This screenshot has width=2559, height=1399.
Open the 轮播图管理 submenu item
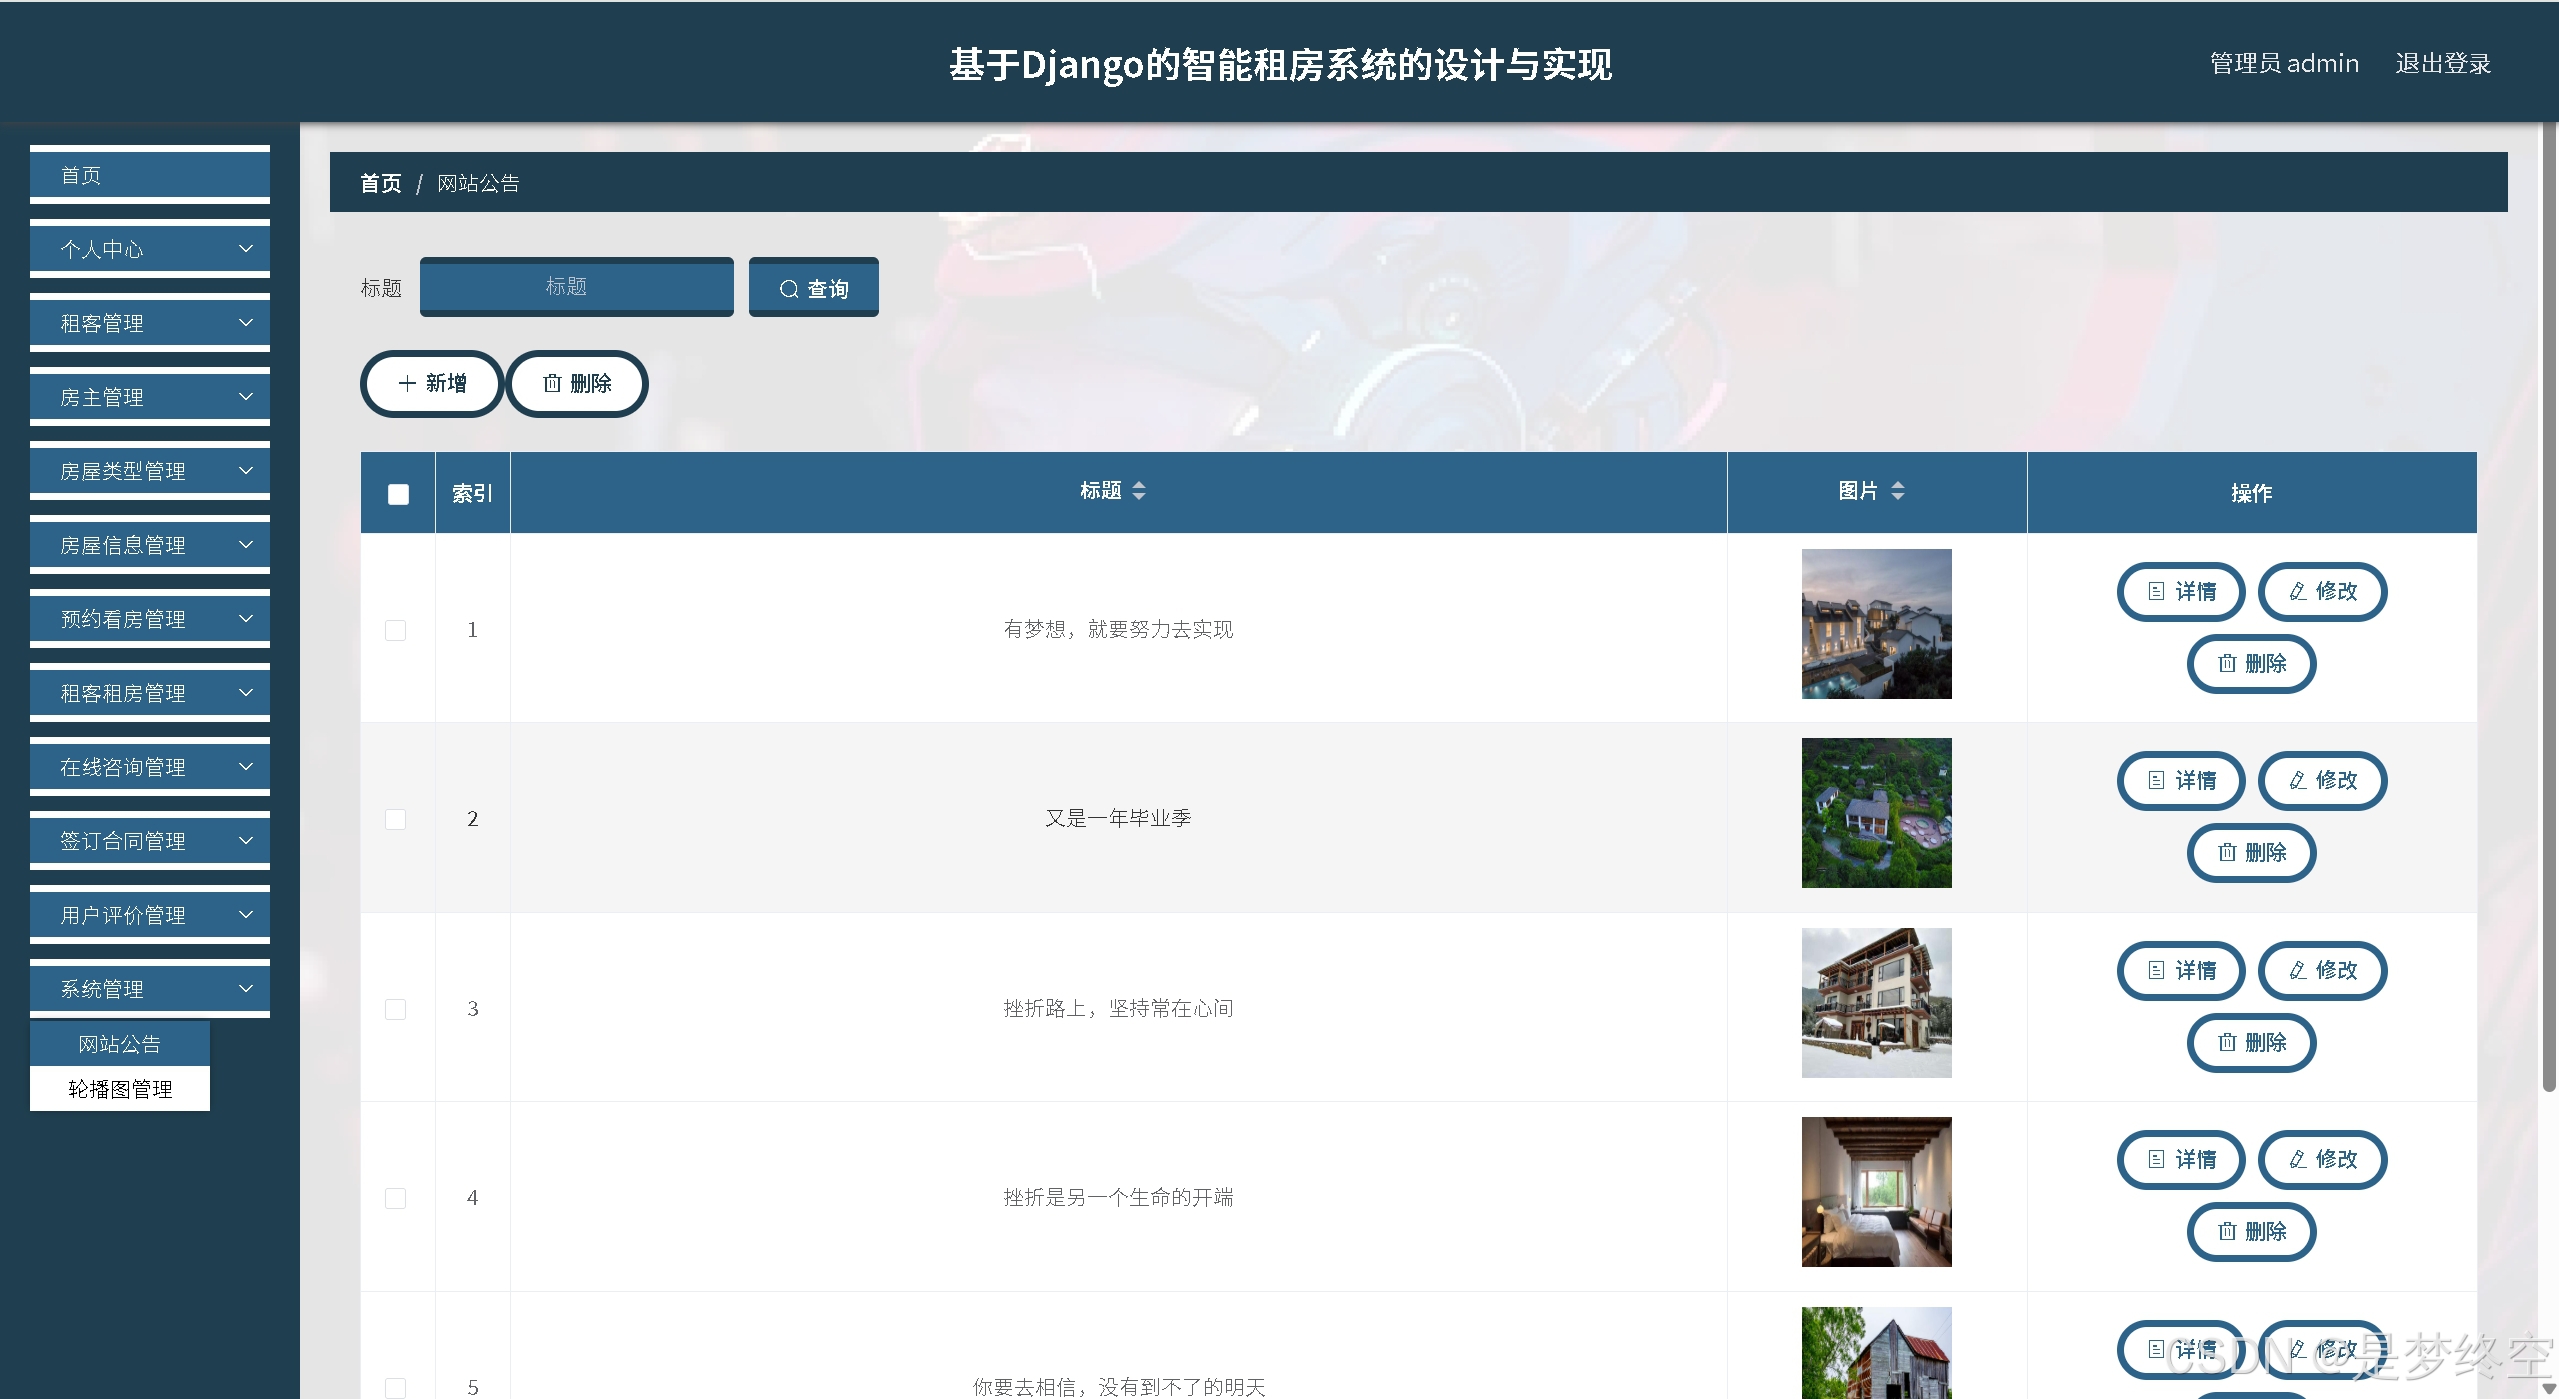click(120, 1089)
